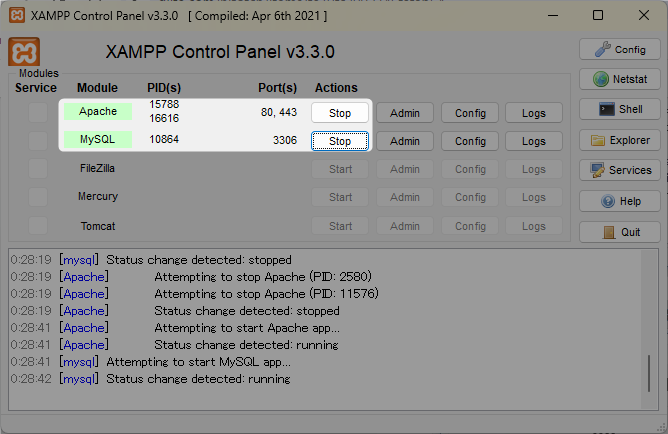
Task: Click the FileZilla module label
Action: [x=98, y=168]
